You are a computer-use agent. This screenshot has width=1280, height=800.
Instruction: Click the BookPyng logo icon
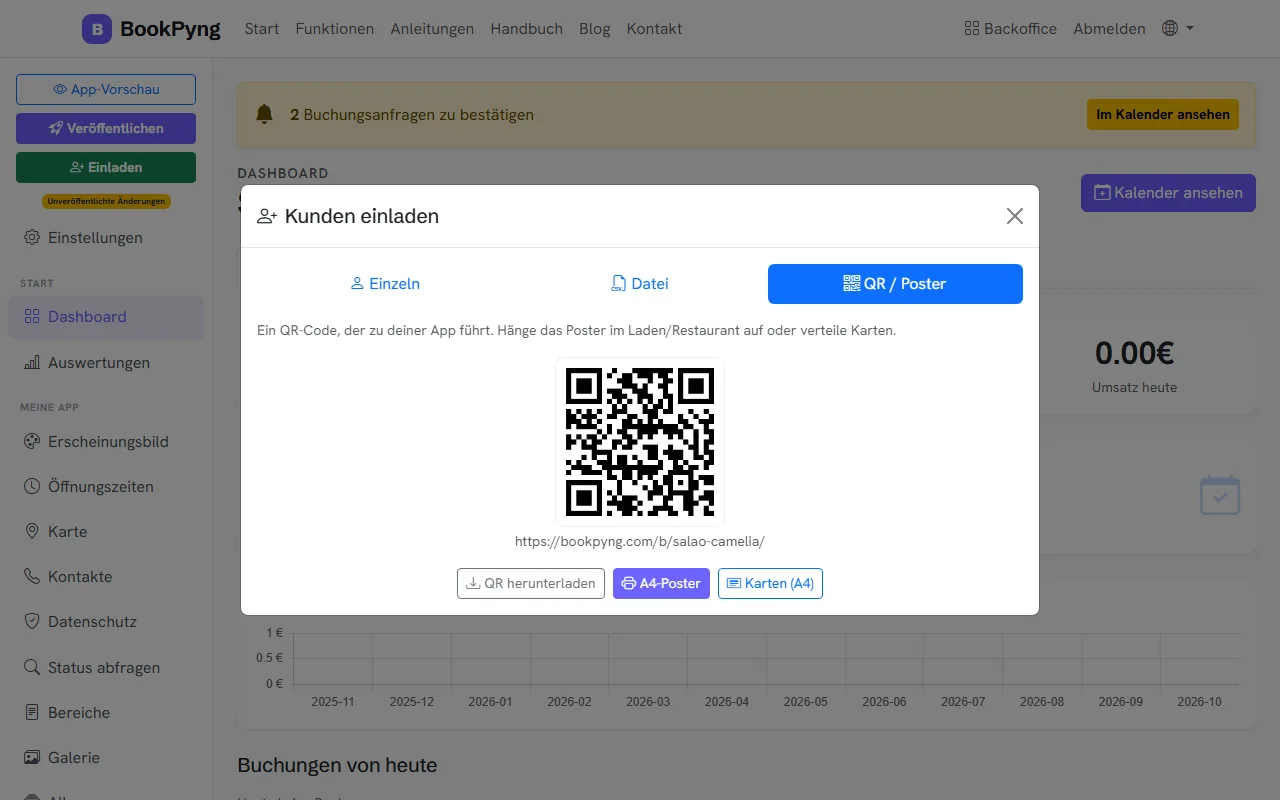[97, 29]
